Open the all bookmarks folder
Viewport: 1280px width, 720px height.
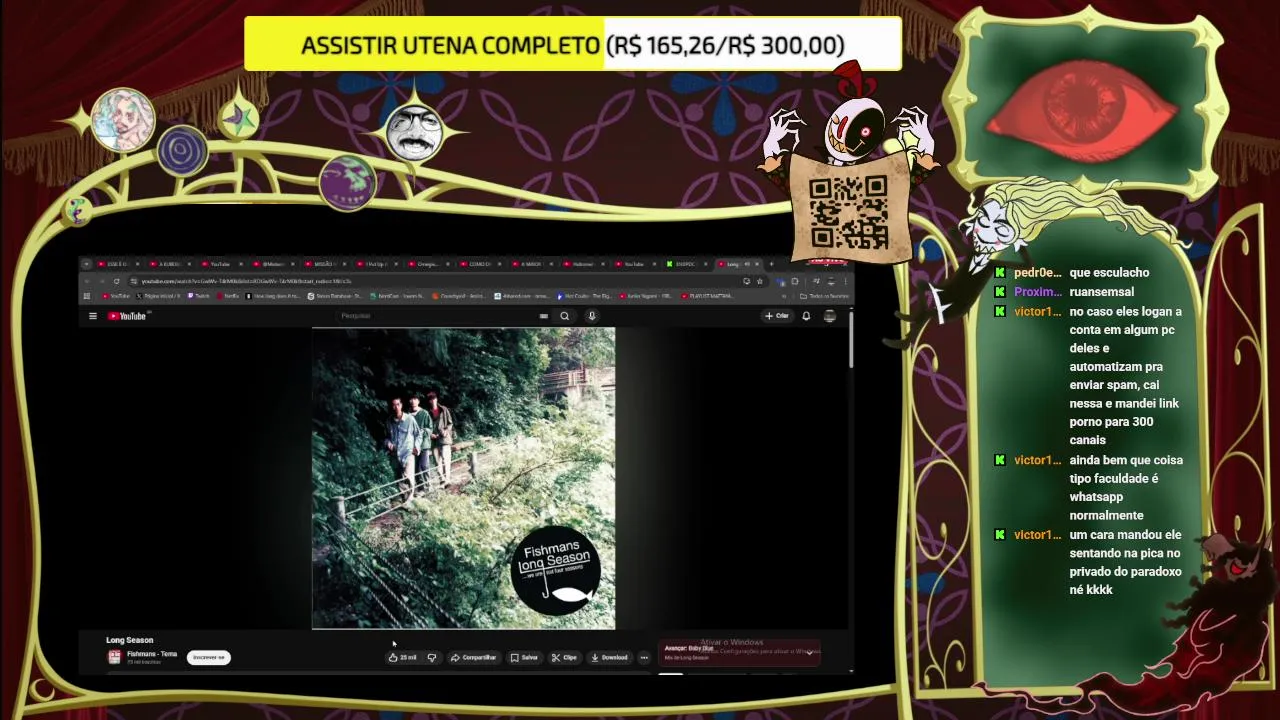pyautogui.click(x=825, y=296)
